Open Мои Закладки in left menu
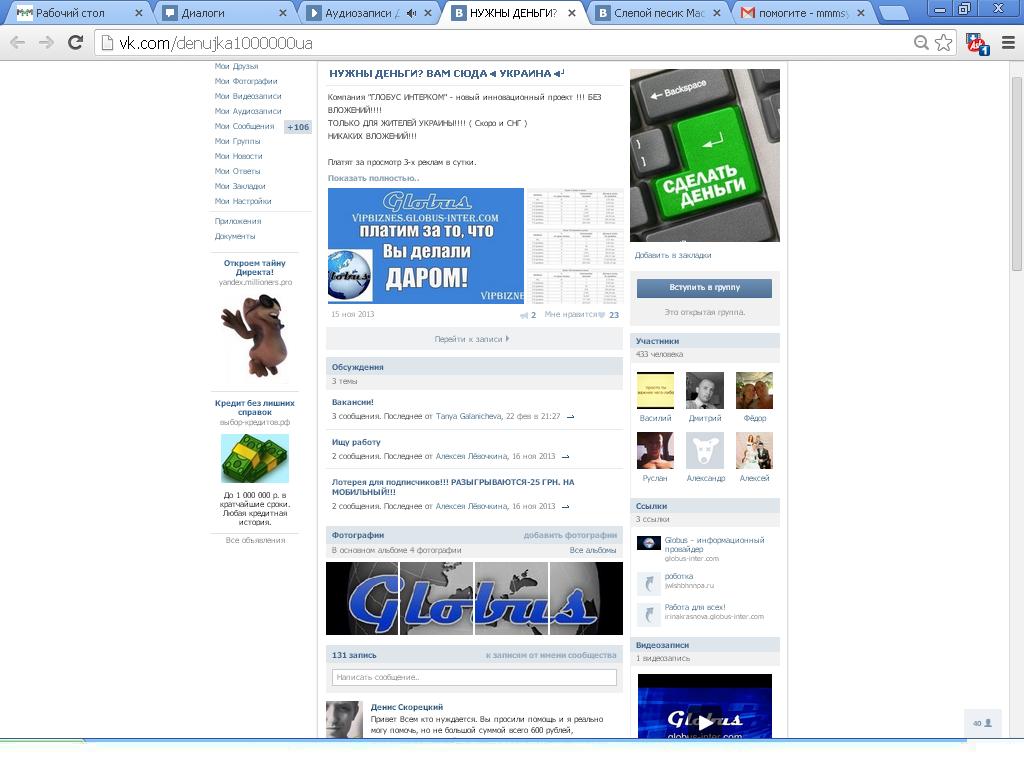This screenshot has height=761, width=1024. click(240, 186)
